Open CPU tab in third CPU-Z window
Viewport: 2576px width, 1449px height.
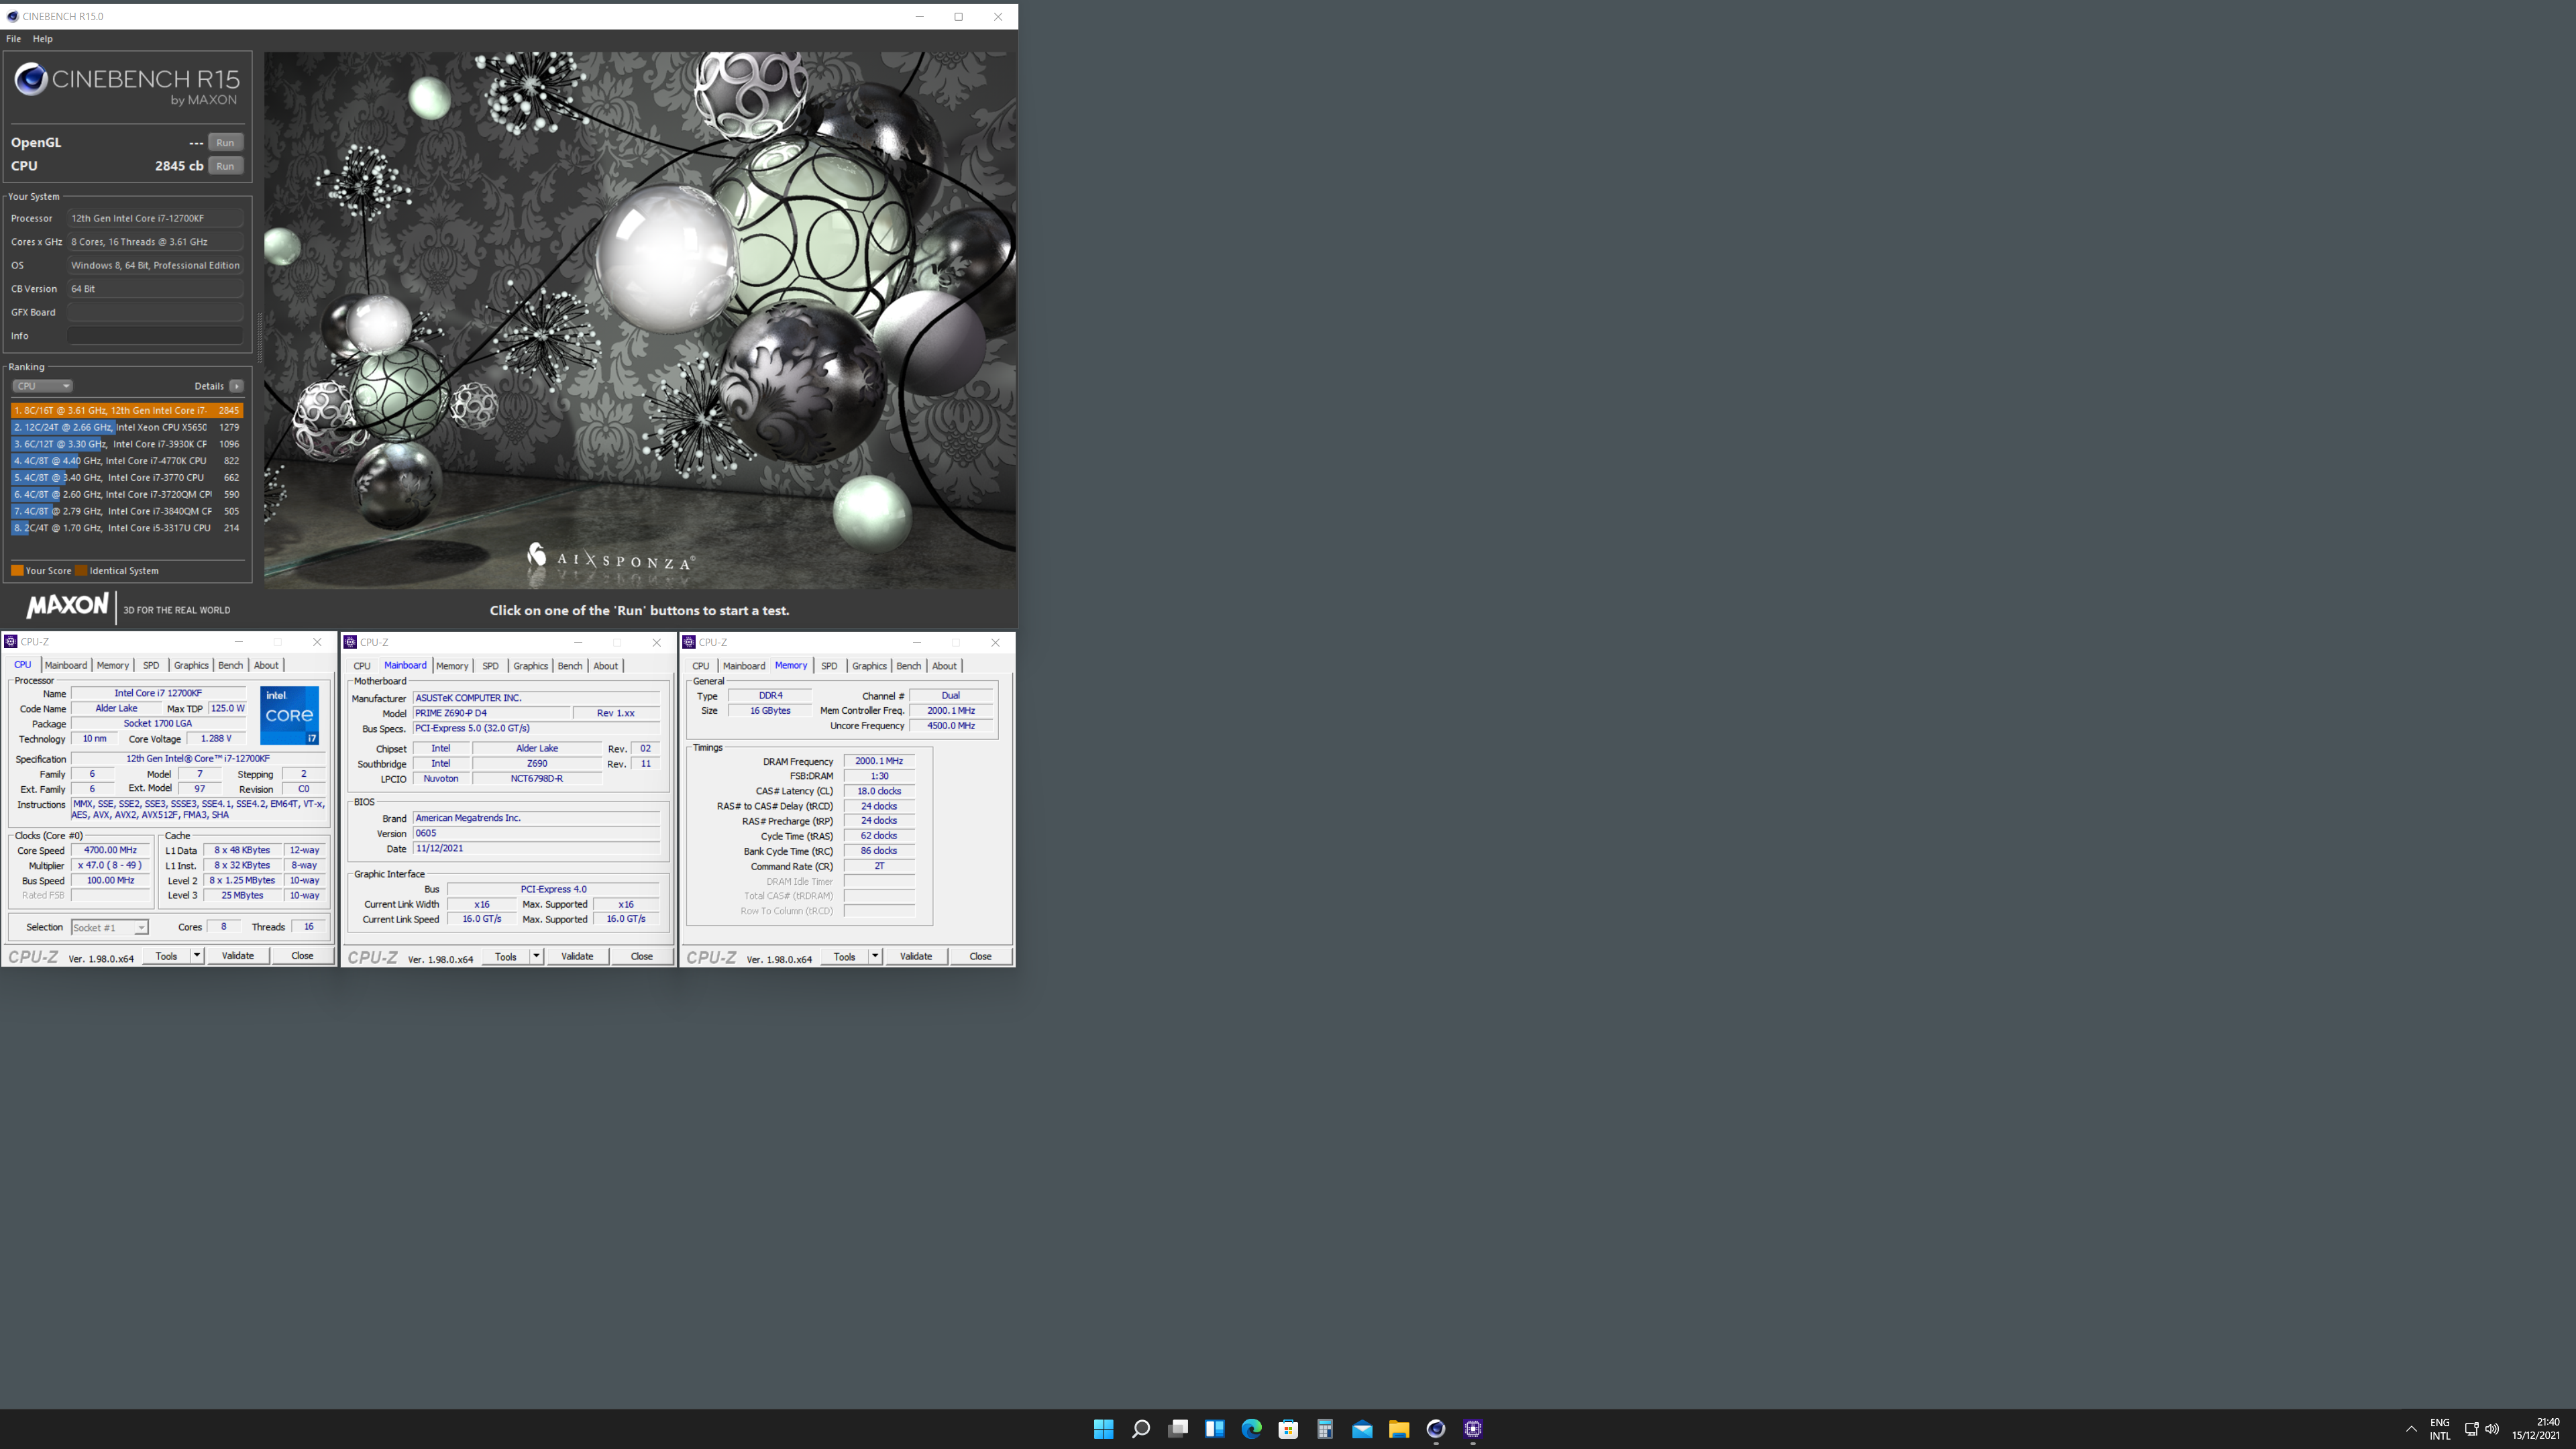click(x=701, y=666)
